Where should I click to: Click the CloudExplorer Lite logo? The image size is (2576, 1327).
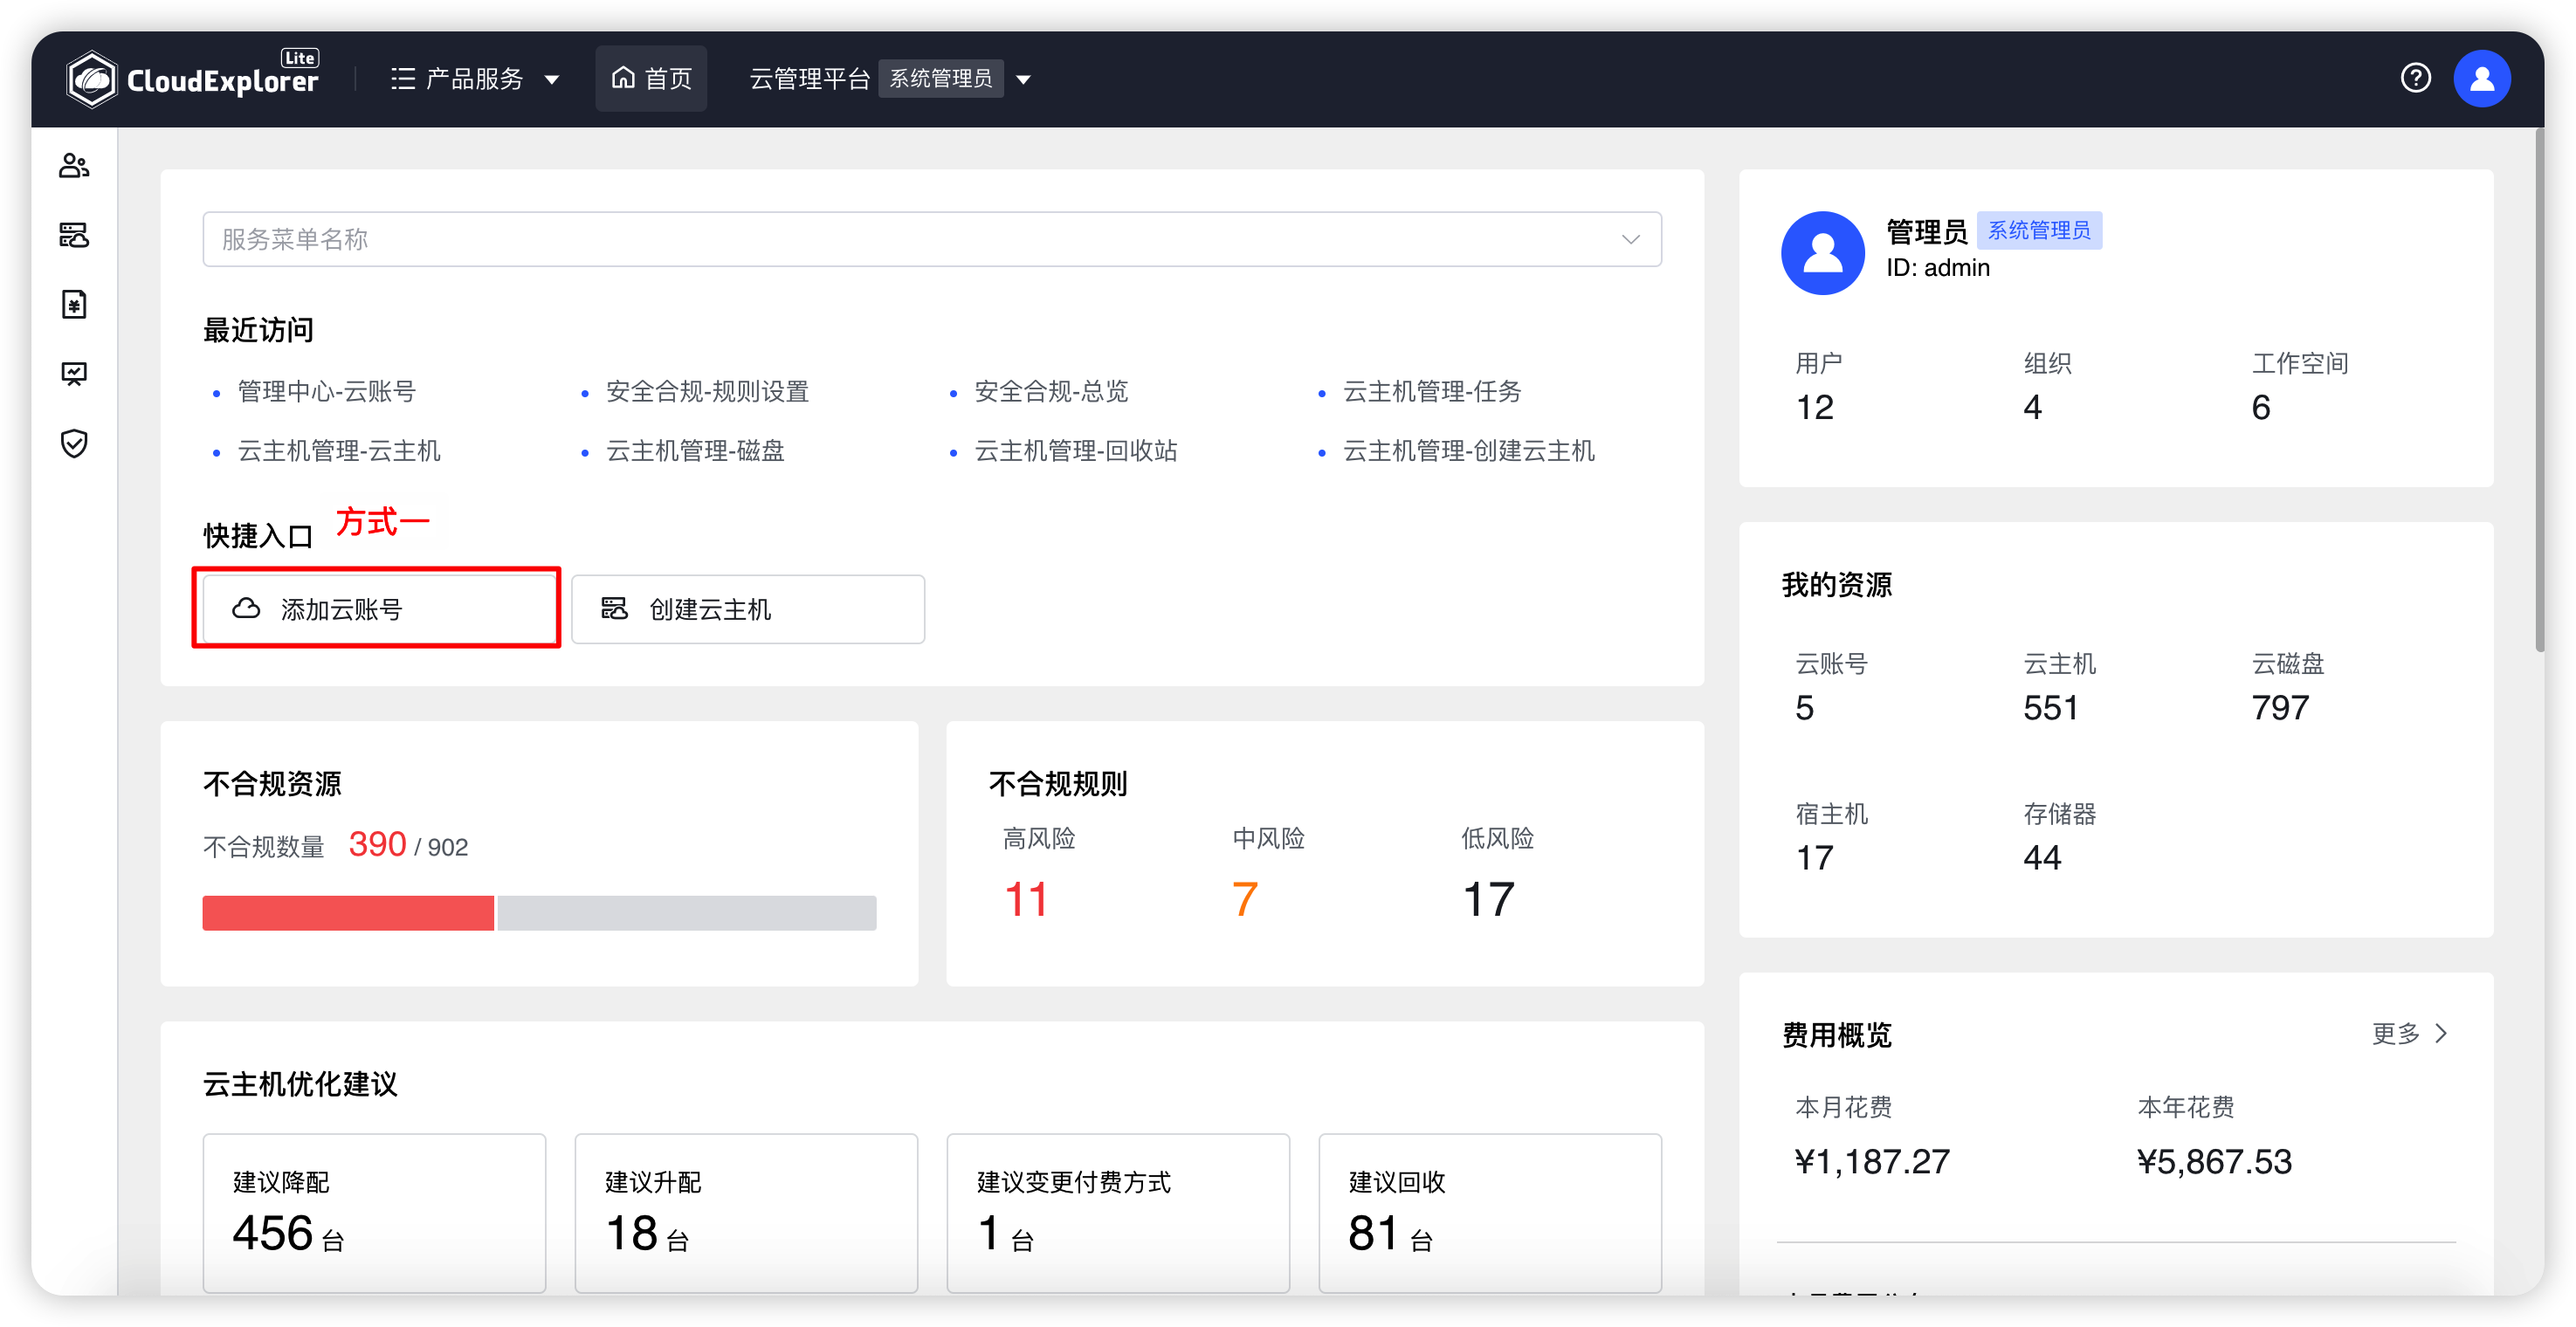[x=193, y=79]
